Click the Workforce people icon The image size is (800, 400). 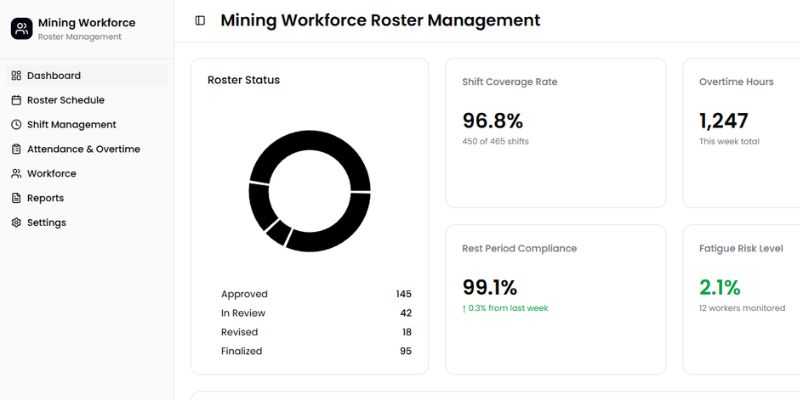(16, 173)
